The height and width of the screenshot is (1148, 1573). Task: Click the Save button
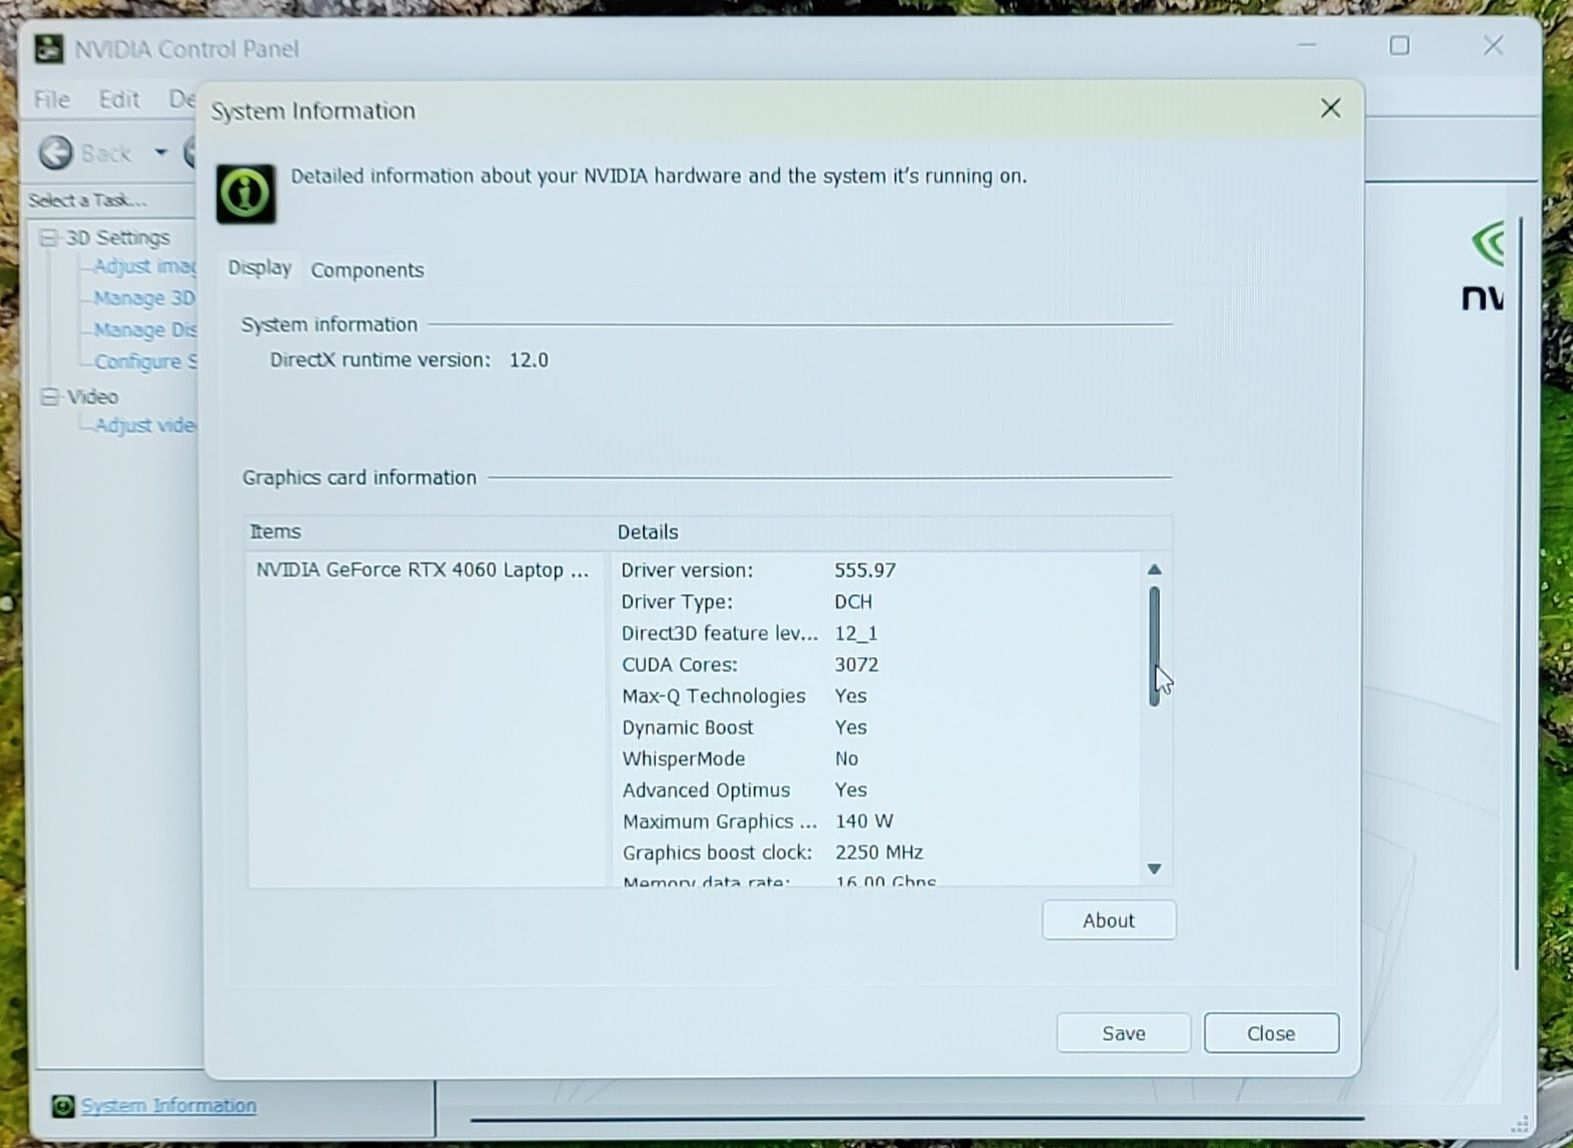coord(1123,1033)
